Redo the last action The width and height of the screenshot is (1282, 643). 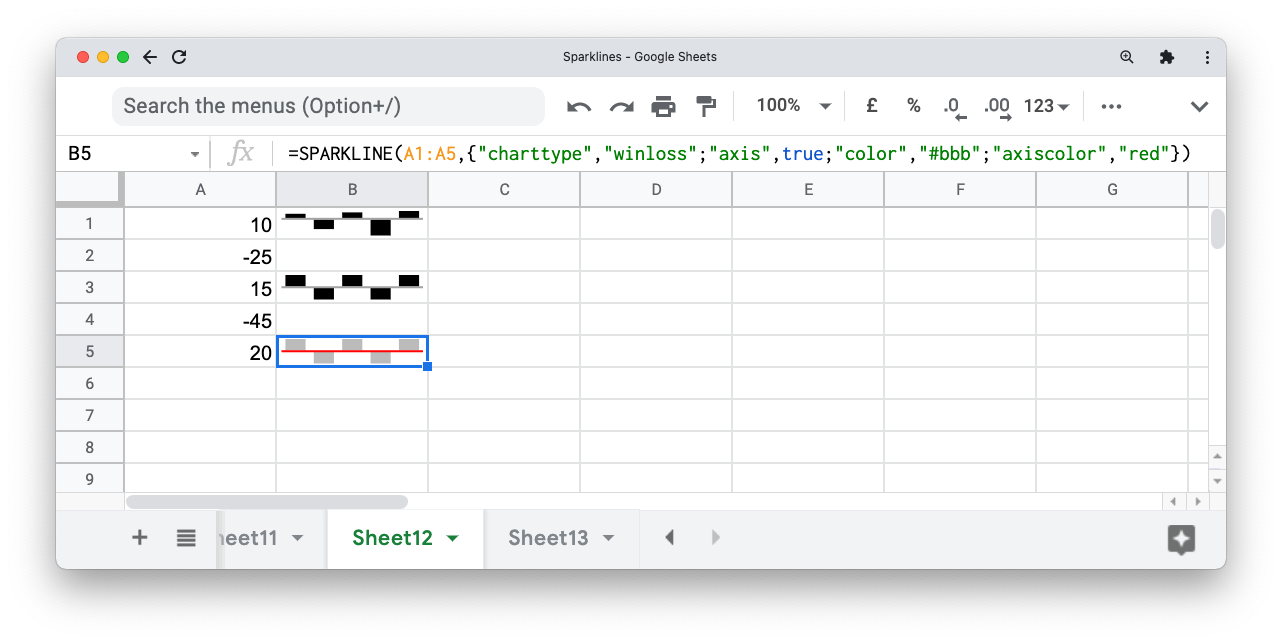(x=621, y=105)
